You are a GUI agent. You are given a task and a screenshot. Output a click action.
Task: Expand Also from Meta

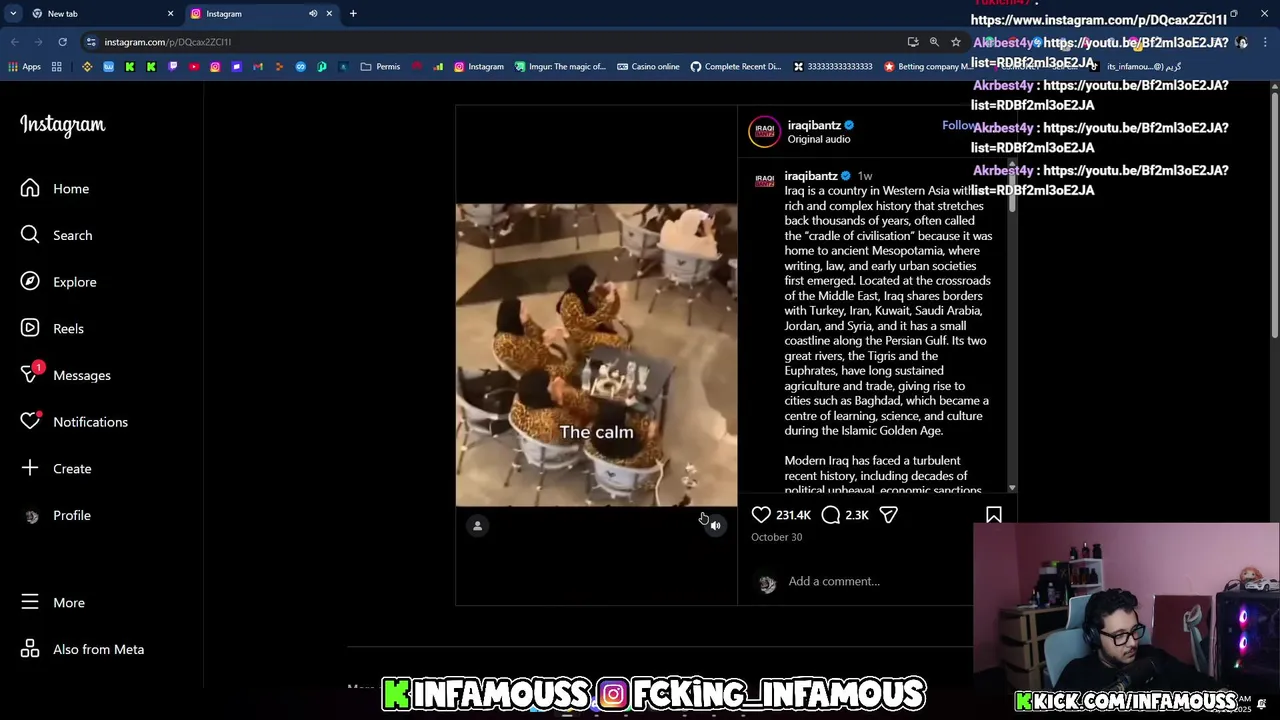tap(82, 649)
